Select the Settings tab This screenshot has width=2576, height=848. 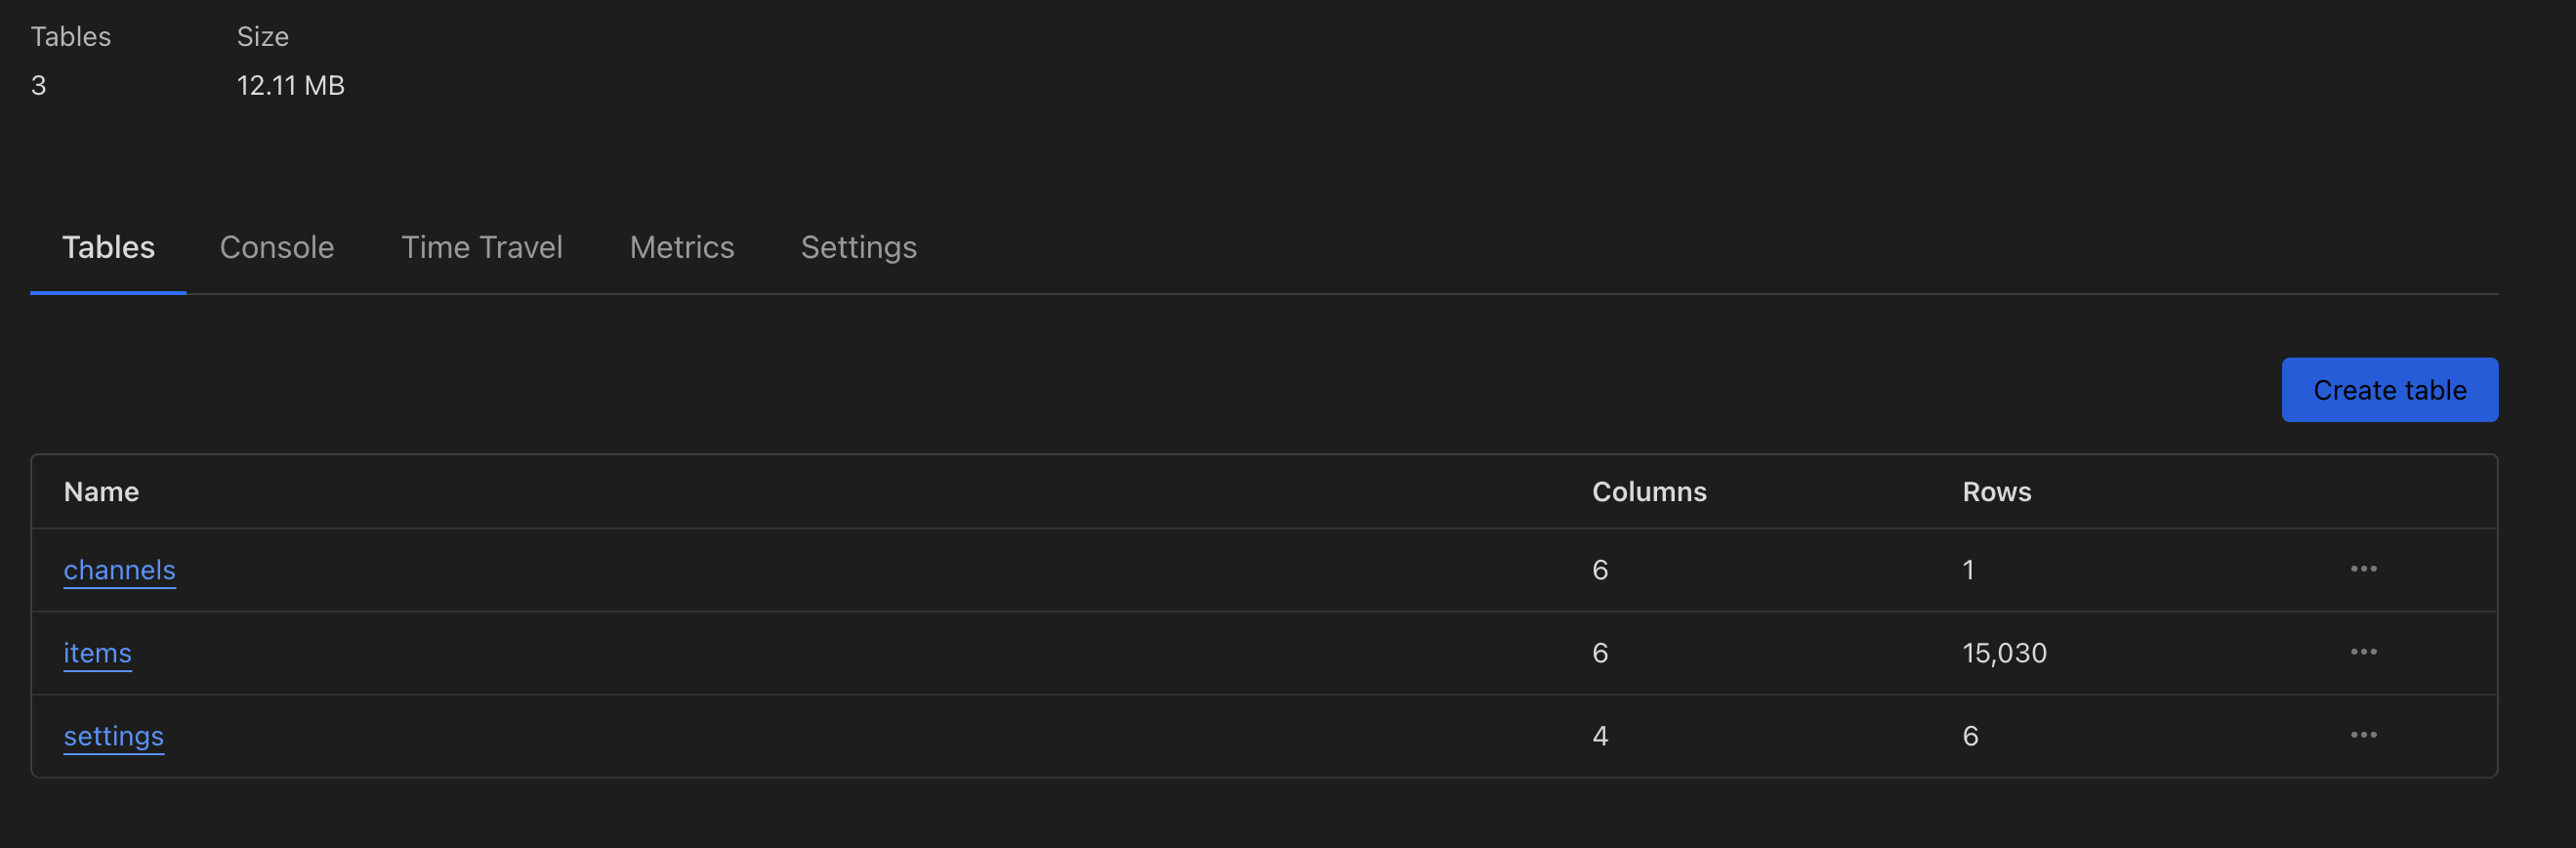point(858,247)
